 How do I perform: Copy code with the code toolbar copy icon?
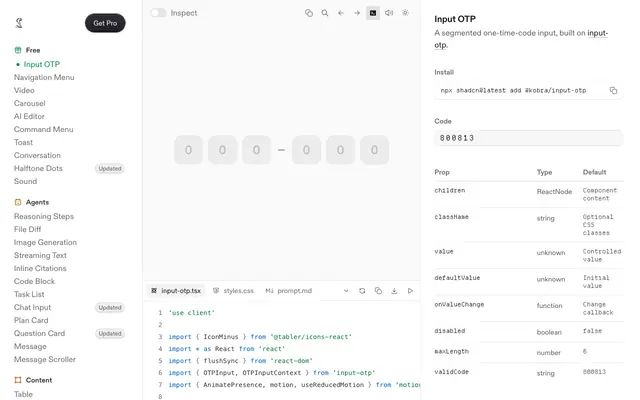pos(378,291)
